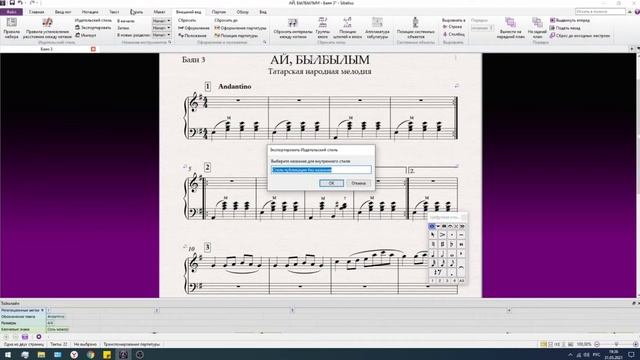Expand design and position group launcher

[x=264, y=42]
